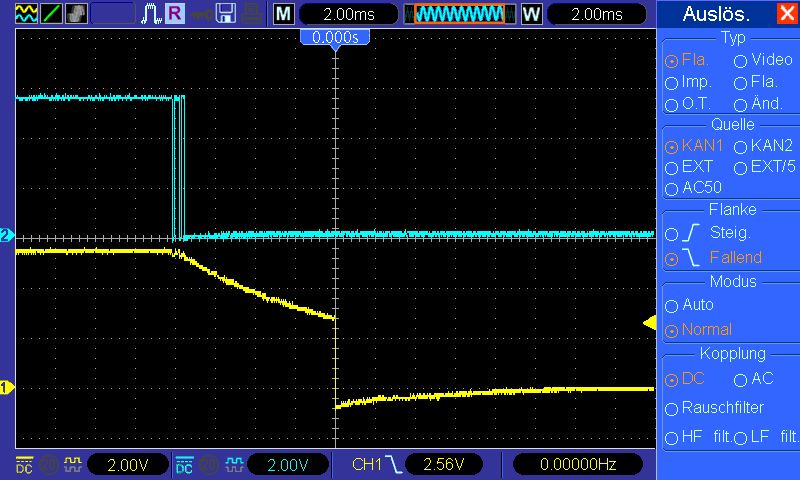
Task: Click the yellow-cyan waveform icon in toolbar
Action: 27,14
